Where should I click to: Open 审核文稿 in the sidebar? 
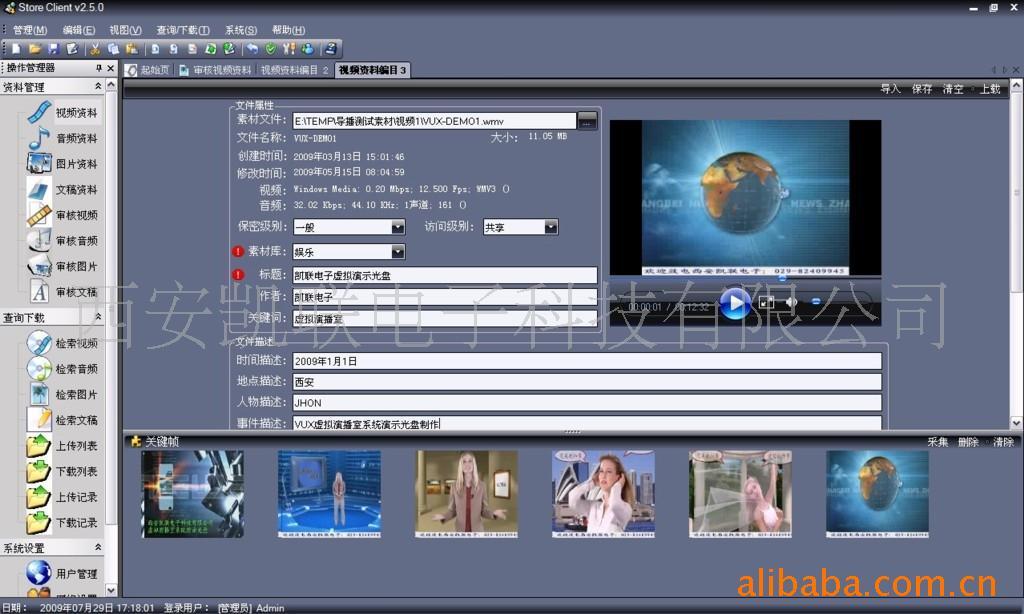click(63, 291)
